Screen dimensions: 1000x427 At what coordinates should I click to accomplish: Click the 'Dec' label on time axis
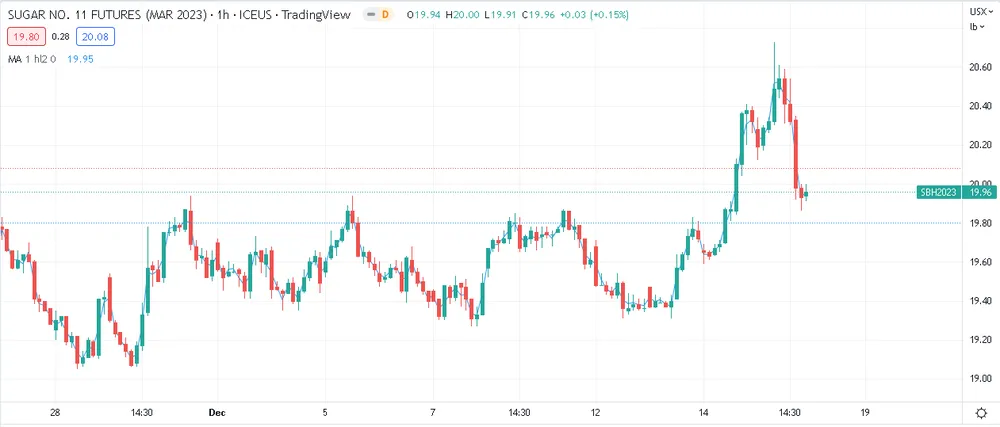(x=216, y=412)
